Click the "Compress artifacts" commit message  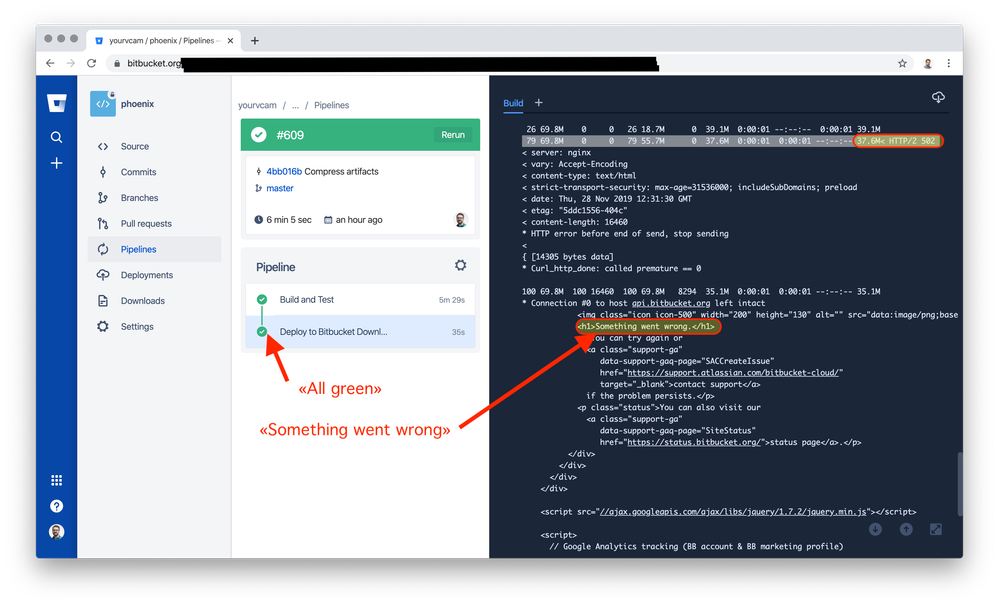tap(341, 171)
